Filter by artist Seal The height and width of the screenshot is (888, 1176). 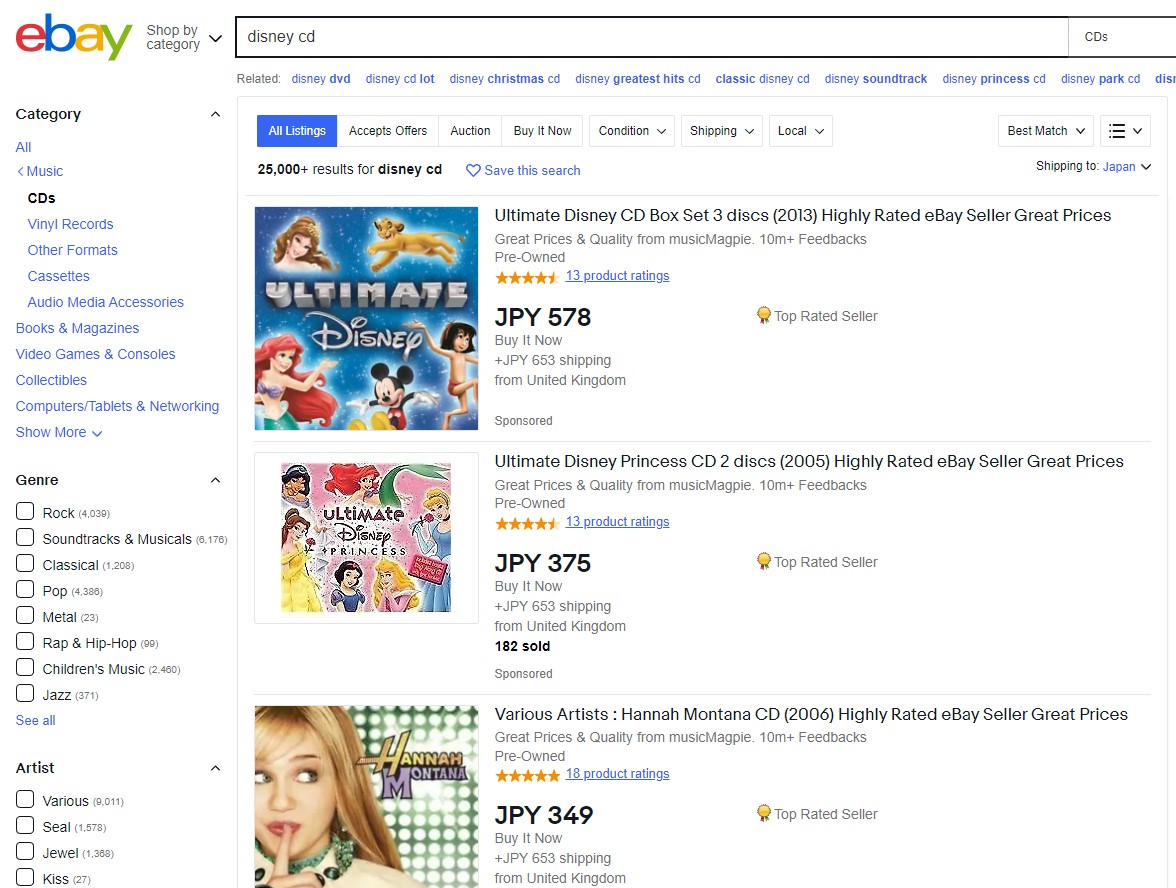25,826
